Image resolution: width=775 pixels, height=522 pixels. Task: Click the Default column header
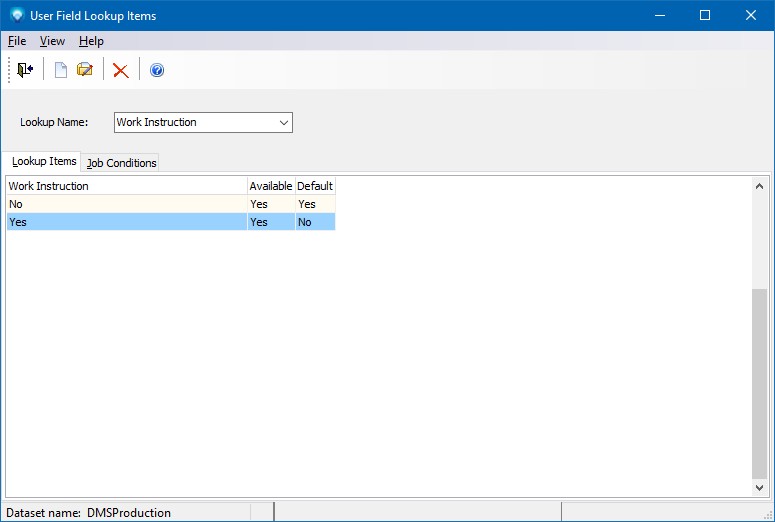(315, 186)
